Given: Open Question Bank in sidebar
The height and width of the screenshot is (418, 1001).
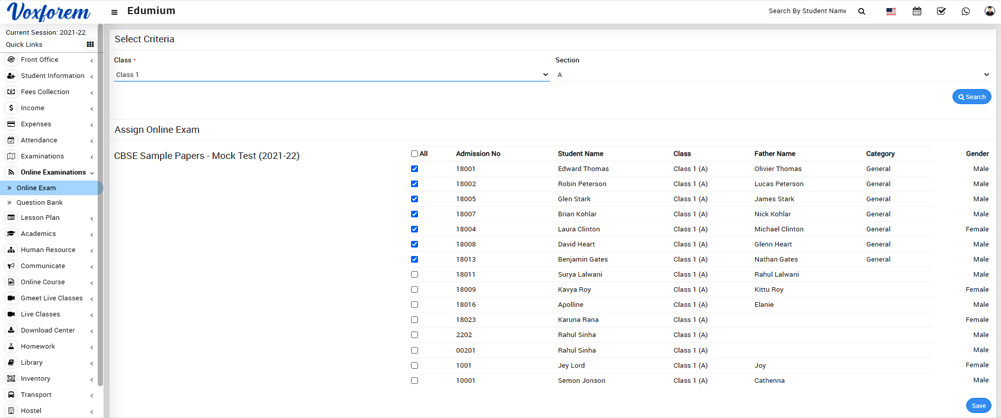Looking at the screenshot, I should 39,203.
